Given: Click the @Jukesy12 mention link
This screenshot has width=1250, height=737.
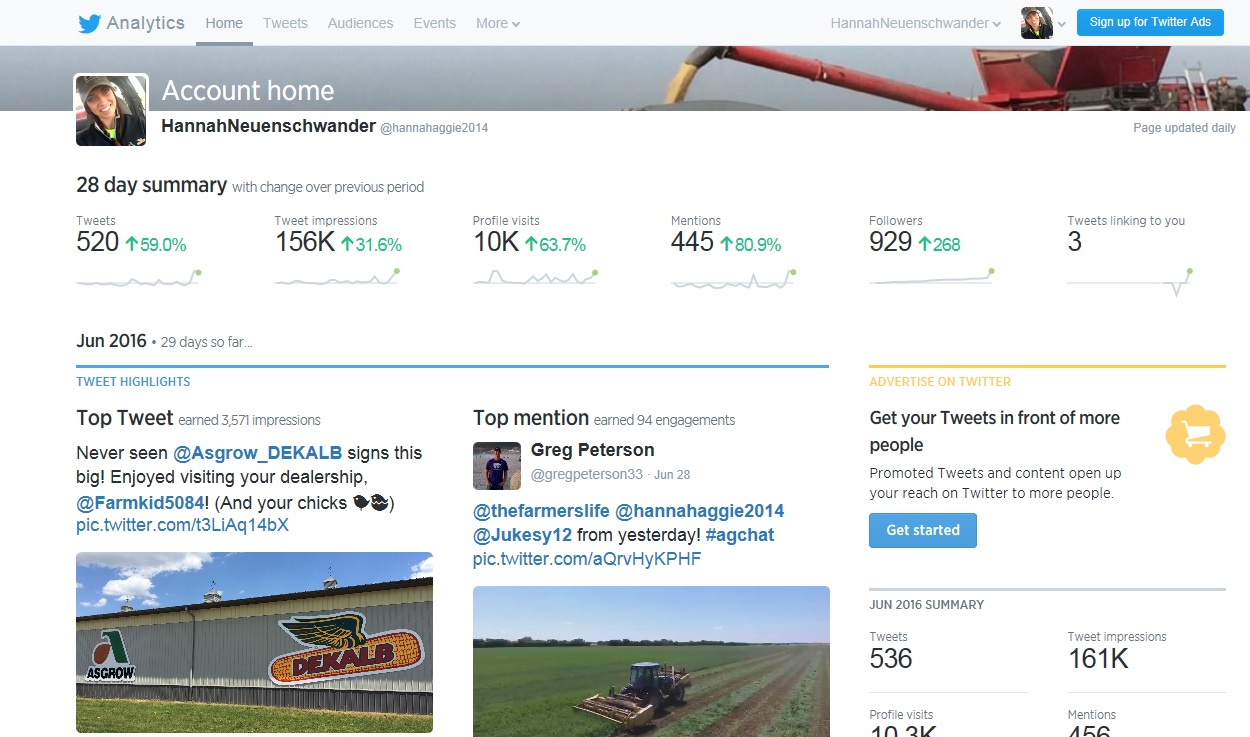Looking at the screenshot, I should coord(522,535).
